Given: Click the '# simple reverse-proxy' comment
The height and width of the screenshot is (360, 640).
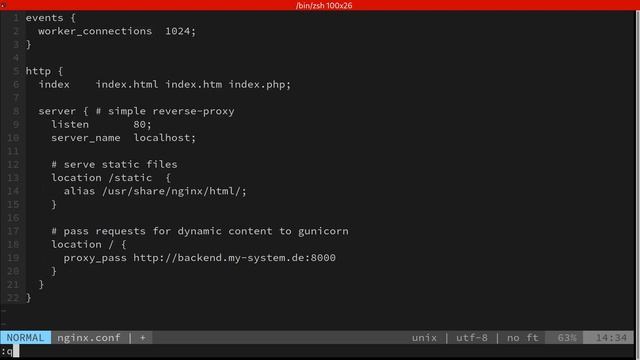Looking at the screenshot, I should (x=165, y=111).
